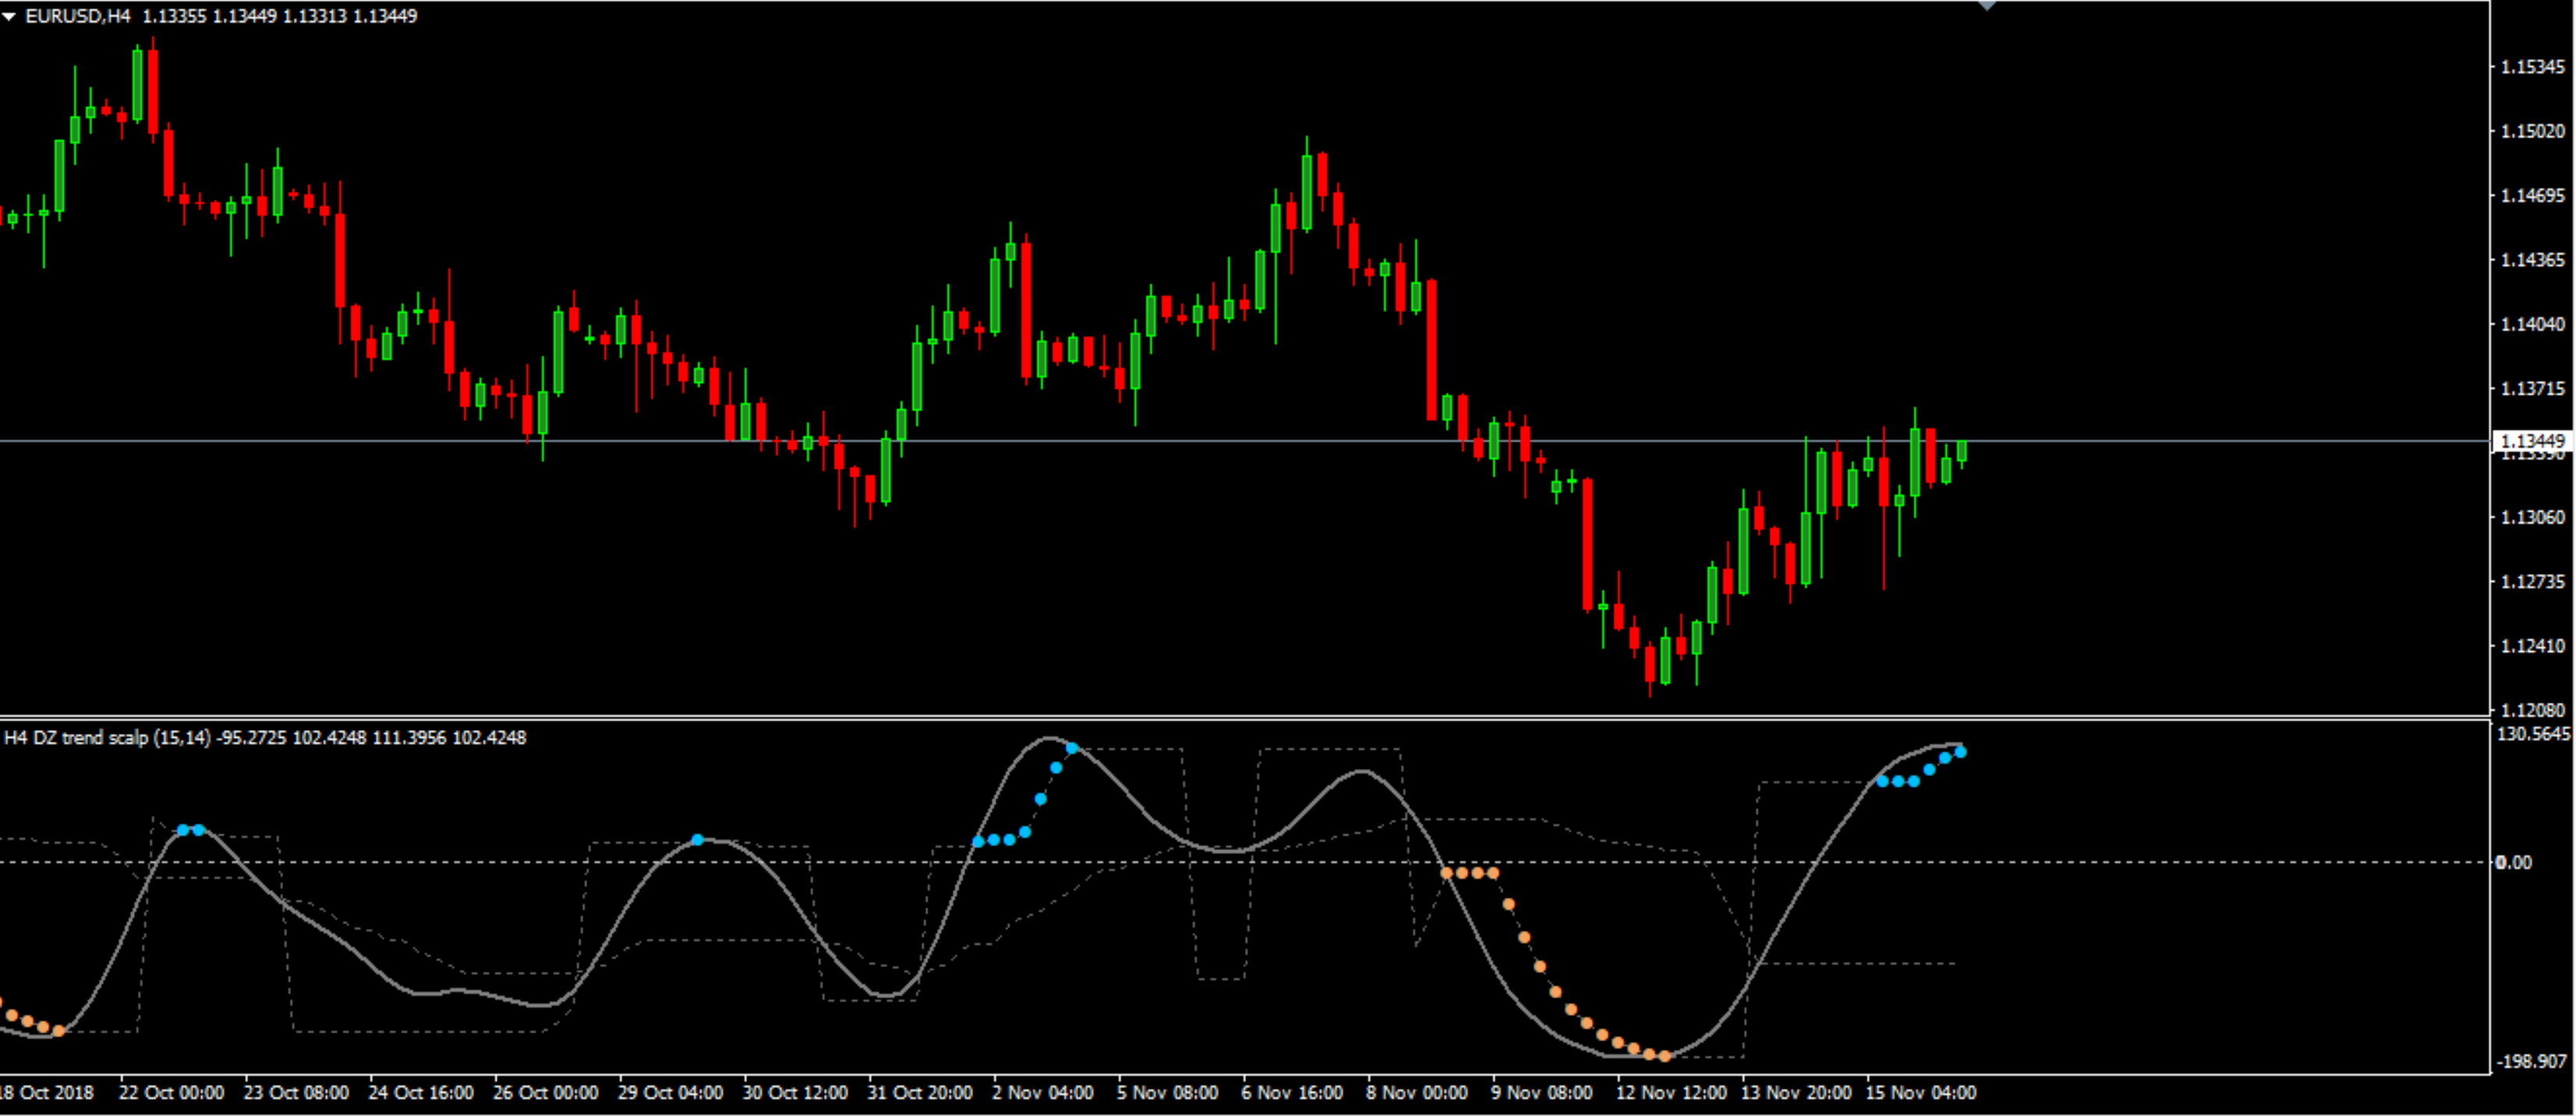This screenshot has width=2576, height=1116.
Task: Click the 130.5645 indicator scale maximum
Action: (x=2533, y=734)
